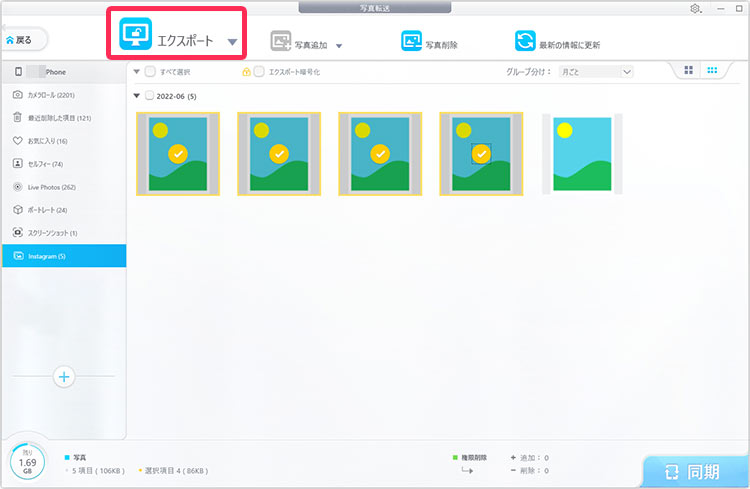Click the Add Photos (写真追加) icon
The width and height of the screenshot is (750, 489).
click(x=281, y=42)
